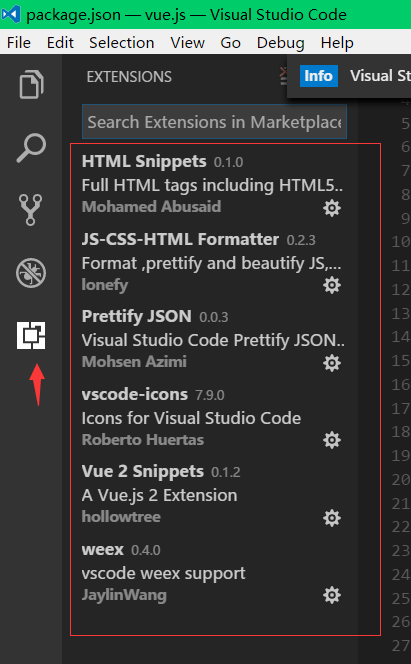Click manage gear for vscode-icons

point(332,440)
